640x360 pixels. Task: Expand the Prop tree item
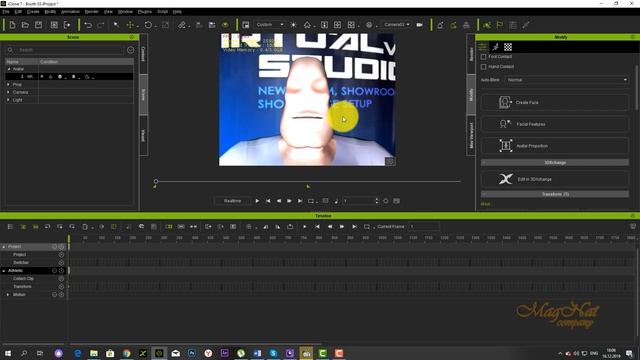click(x=8, y=84)
